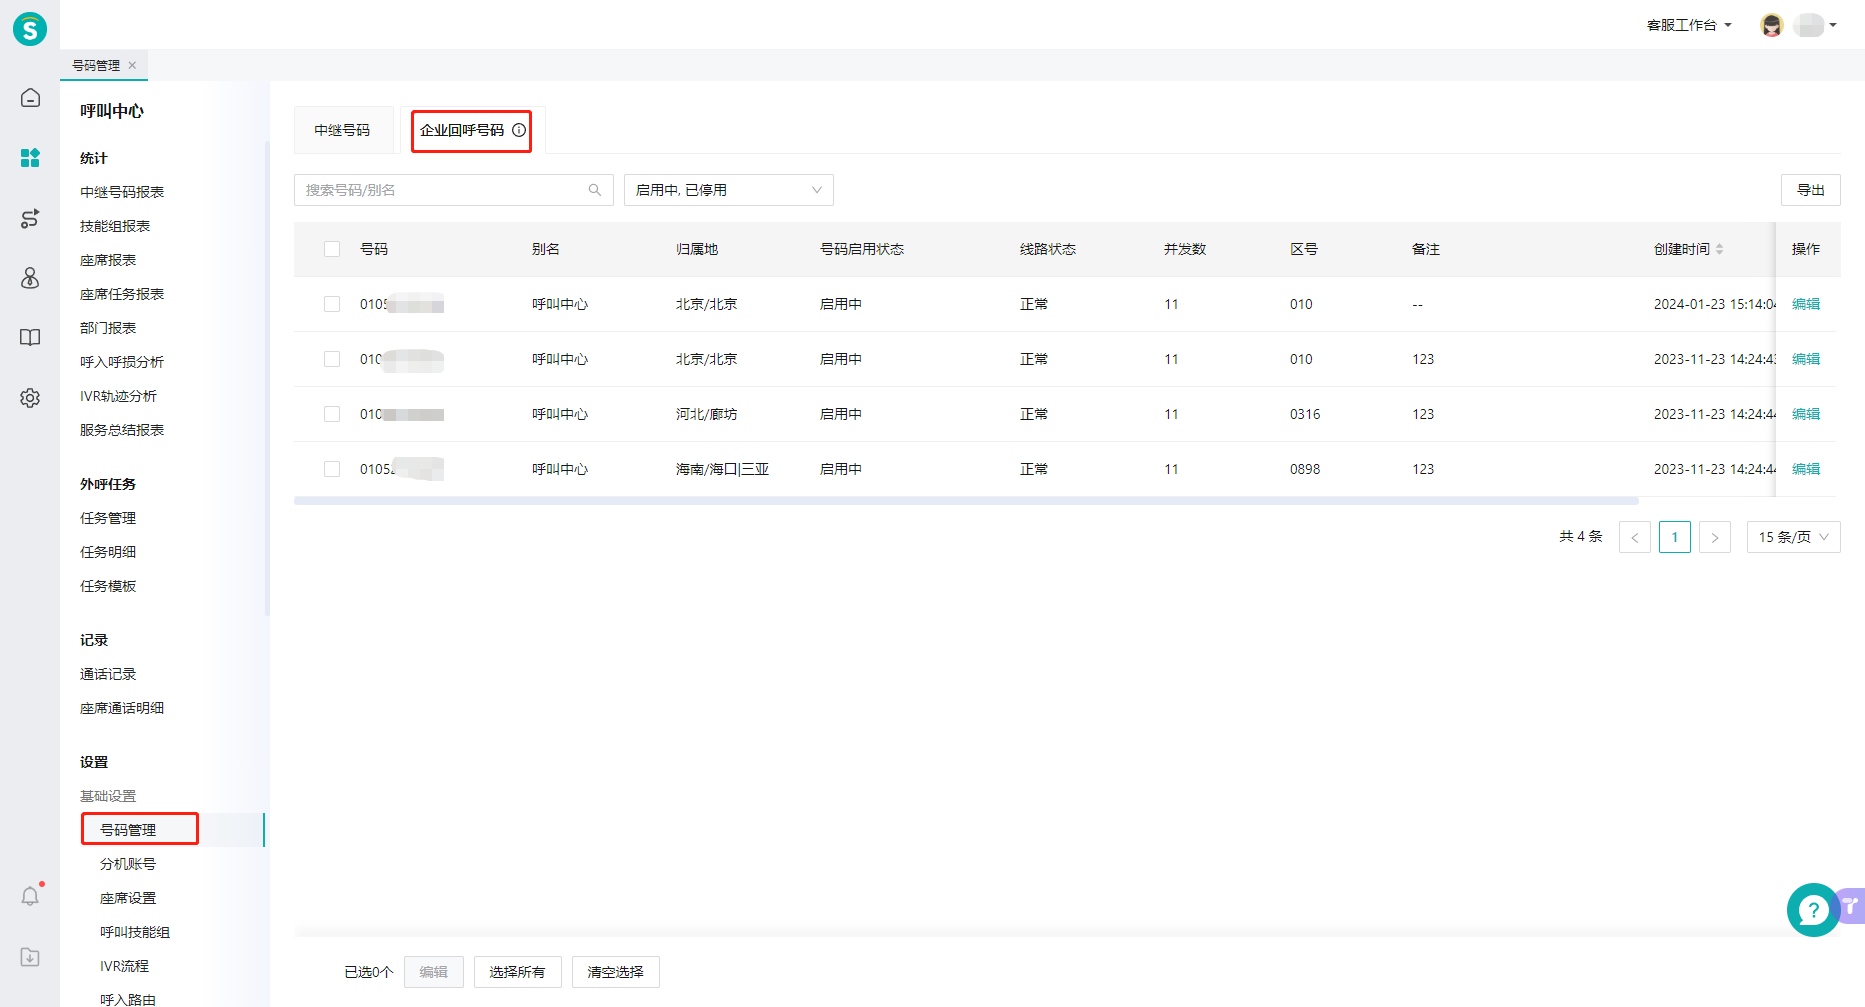Go to previous page arrow
This screenshot has height=1007, width=1865.
pyautogui.click(x=1635, y=537)
